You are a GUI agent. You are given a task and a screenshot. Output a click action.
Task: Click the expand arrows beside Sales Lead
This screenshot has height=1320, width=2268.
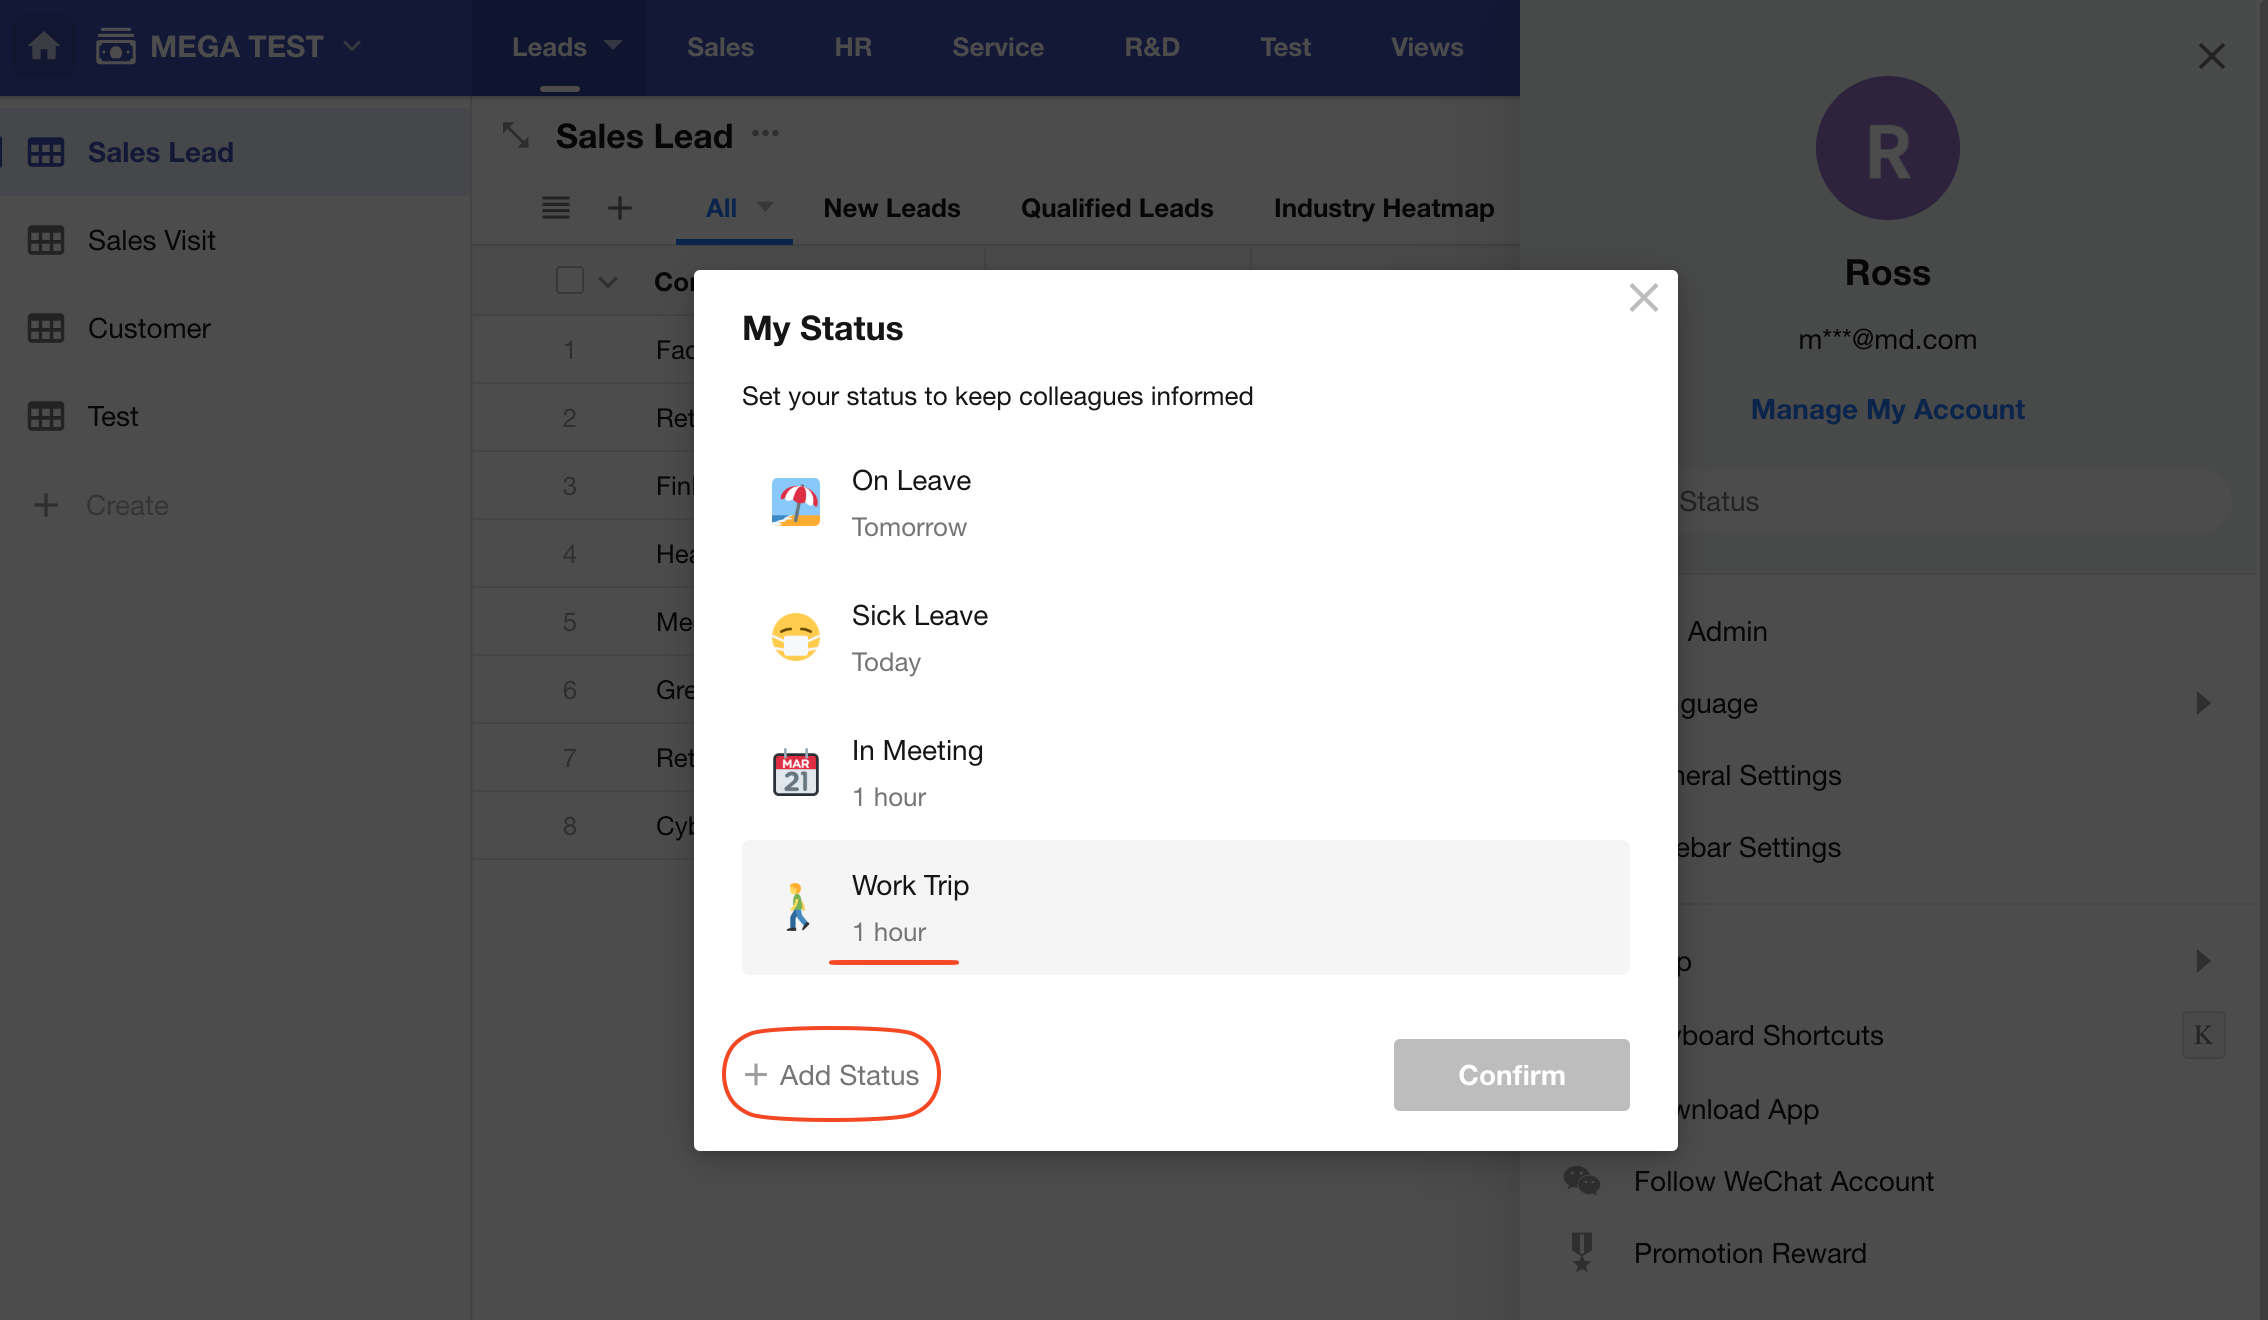tap(516, 135)
